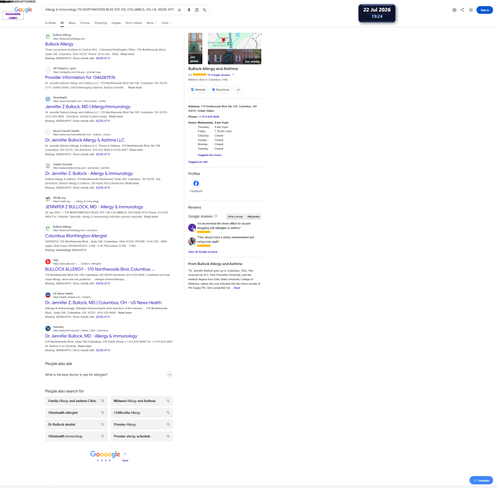
Task: Search Premier allergy schedule suggestion
Action: (x=142, y=436)
